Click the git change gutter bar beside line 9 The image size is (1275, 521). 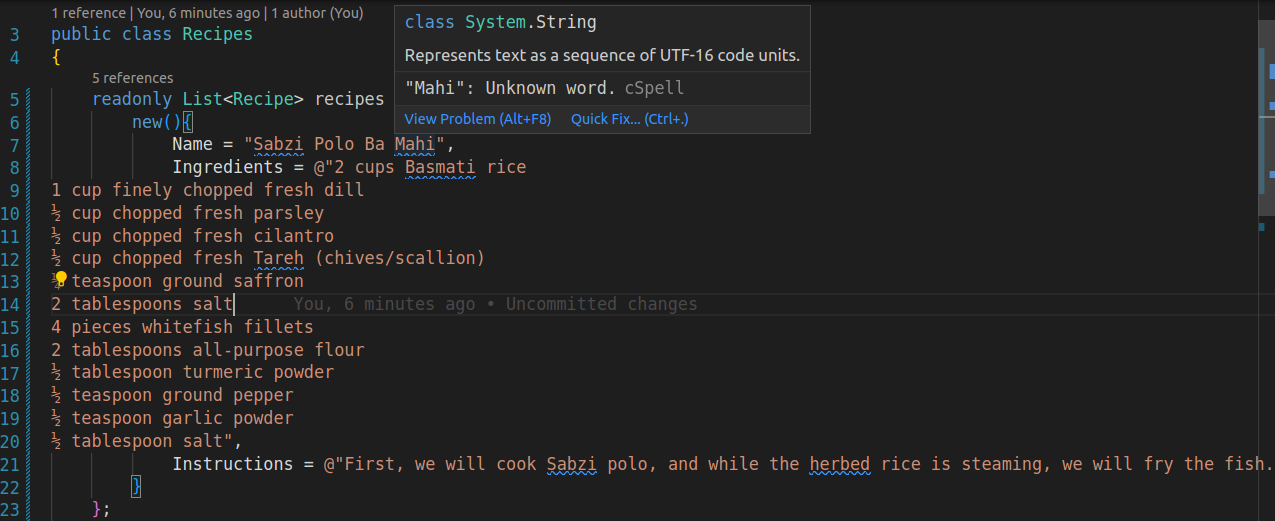coord(30,190)
